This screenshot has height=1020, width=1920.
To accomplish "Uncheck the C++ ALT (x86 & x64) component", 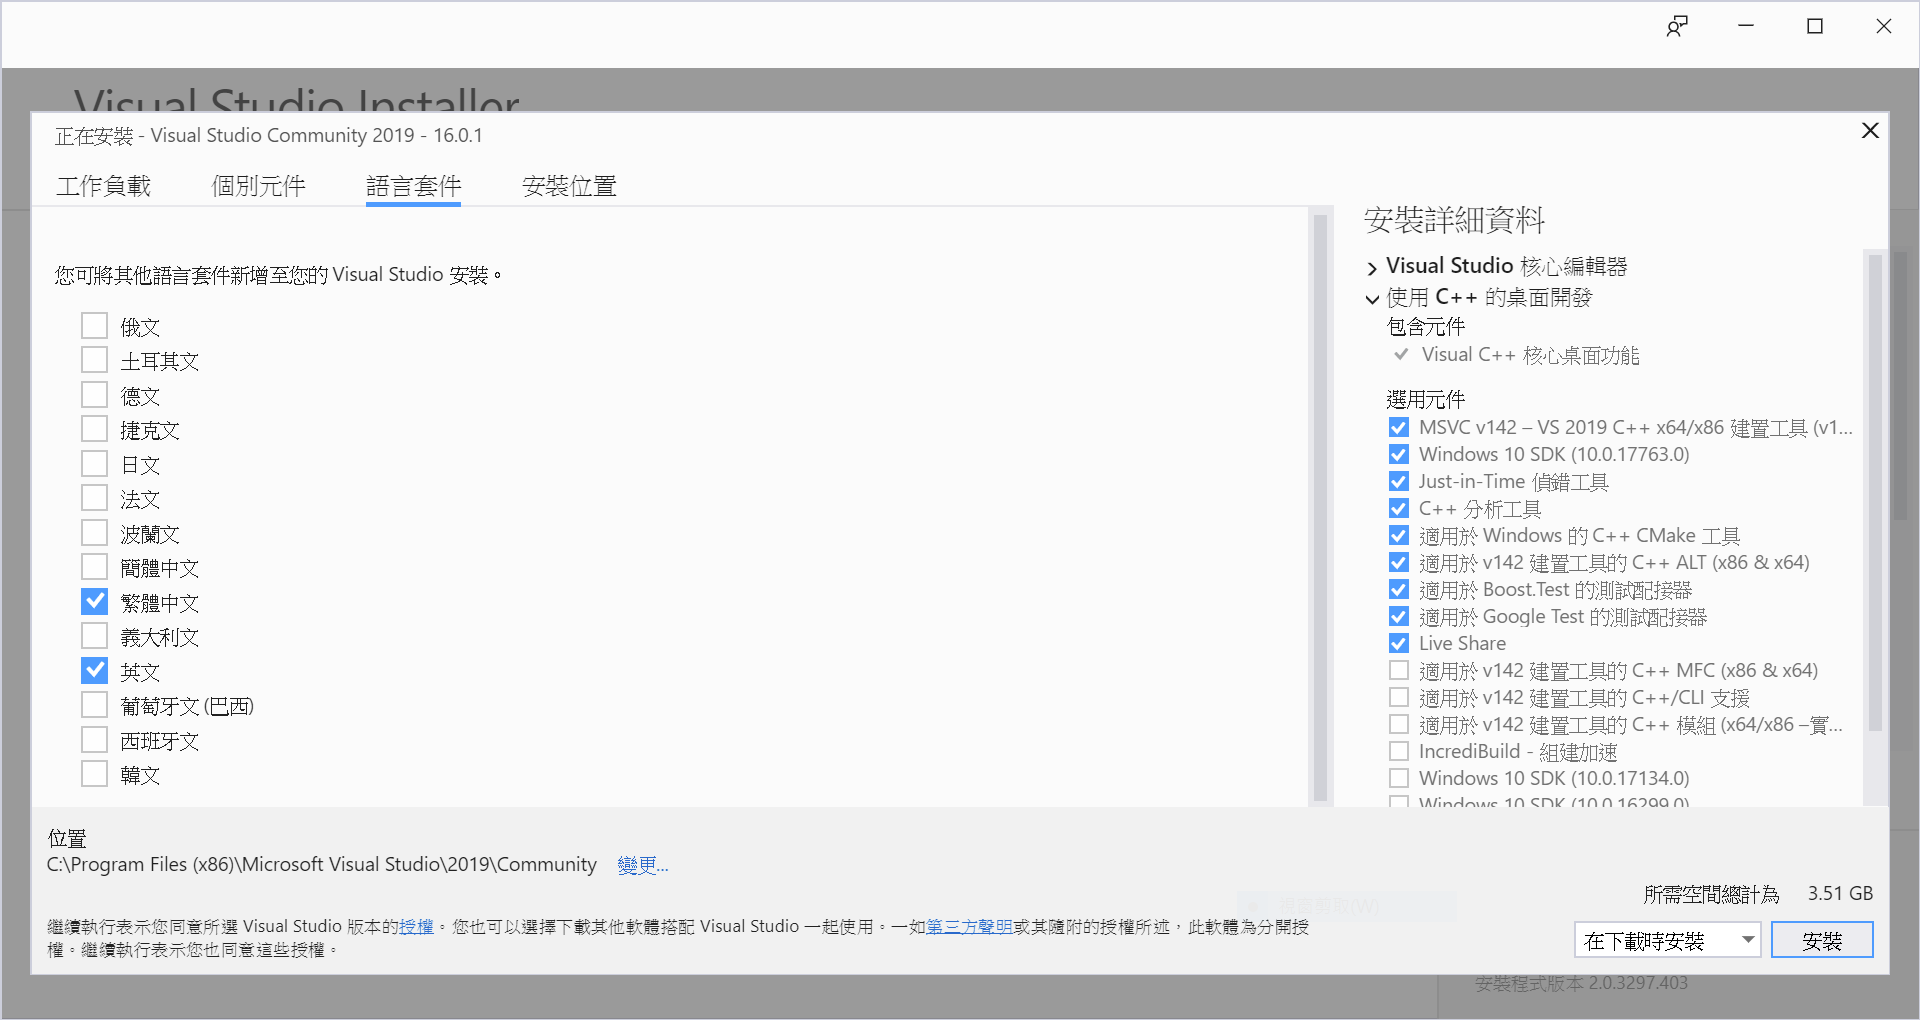I will (x=1399, y=563).
